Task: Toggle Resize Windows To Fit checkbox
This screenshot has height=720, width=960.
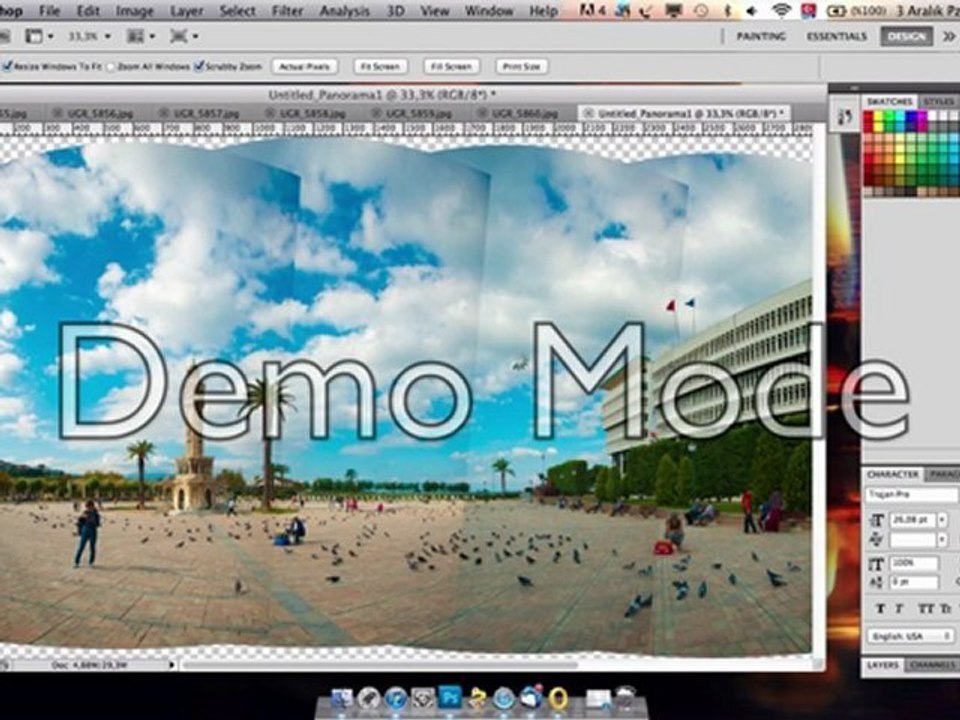Action: (x=7, y=66)
